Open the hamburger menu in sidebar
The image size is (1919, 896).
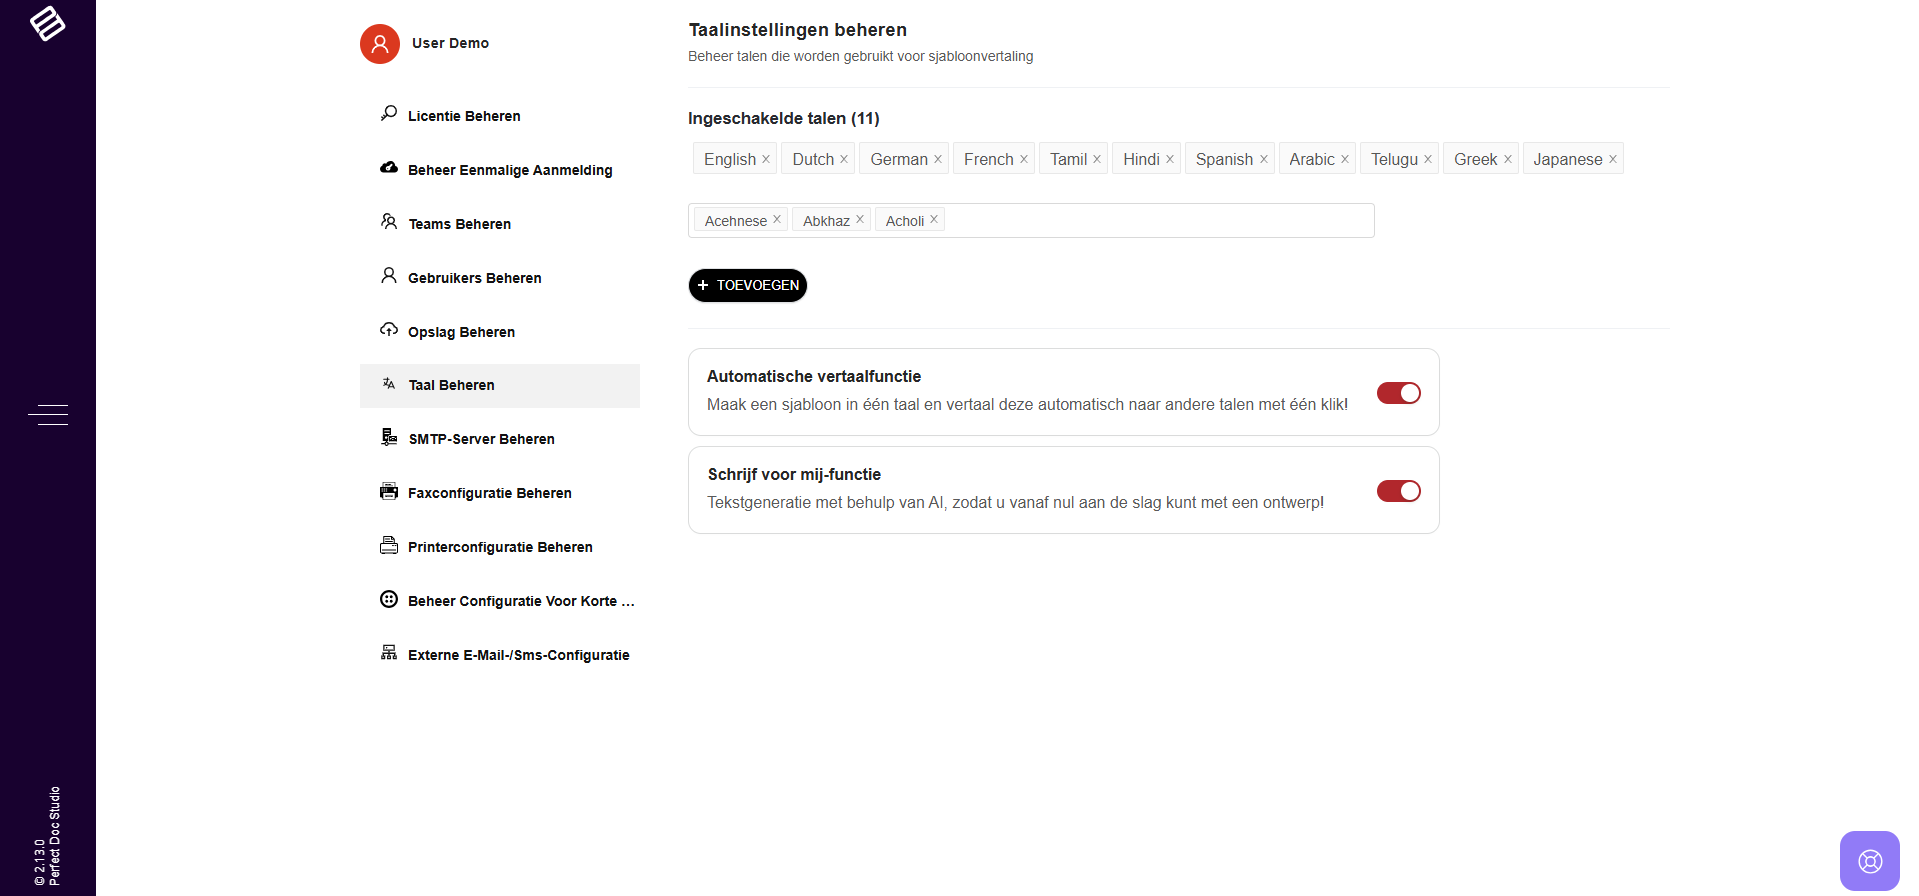pos(48,414)
